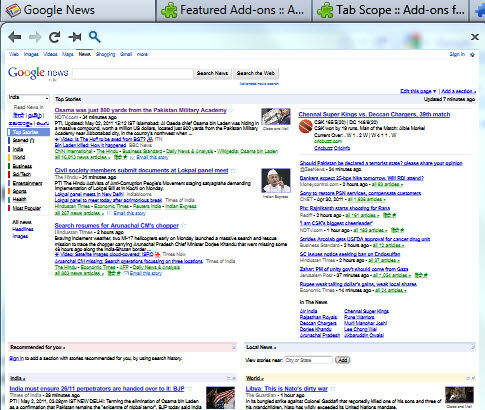Expand the Recommended for you section
Viewport: 485px width, 410px height.
37,347
